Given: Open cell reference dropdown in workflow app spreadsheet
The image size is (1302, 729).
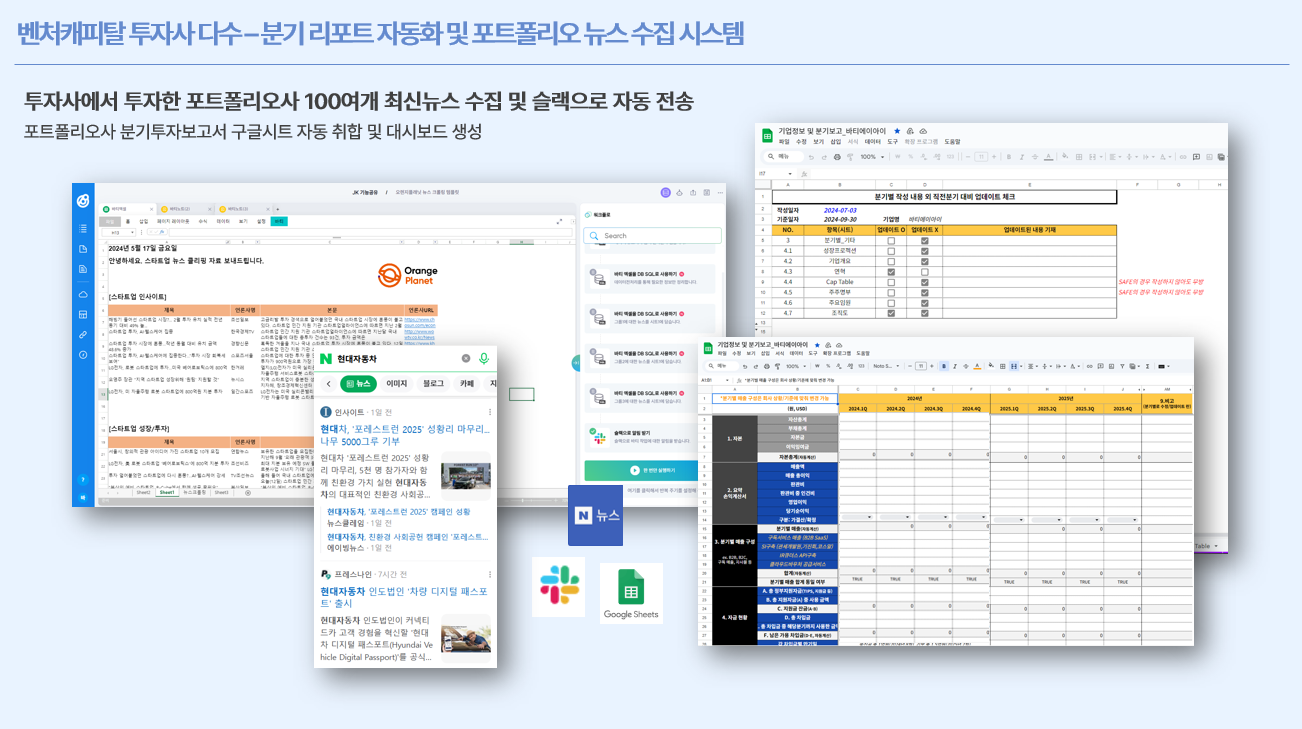Looking at the screenshot, I should (x=132, y=232).
